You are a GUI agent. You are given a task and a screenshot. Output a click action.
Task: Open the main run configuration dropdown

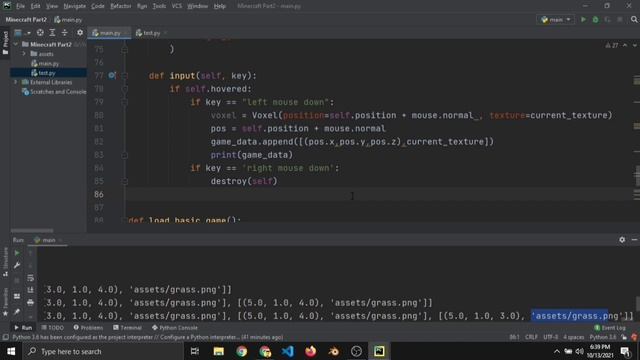(556, 19)
